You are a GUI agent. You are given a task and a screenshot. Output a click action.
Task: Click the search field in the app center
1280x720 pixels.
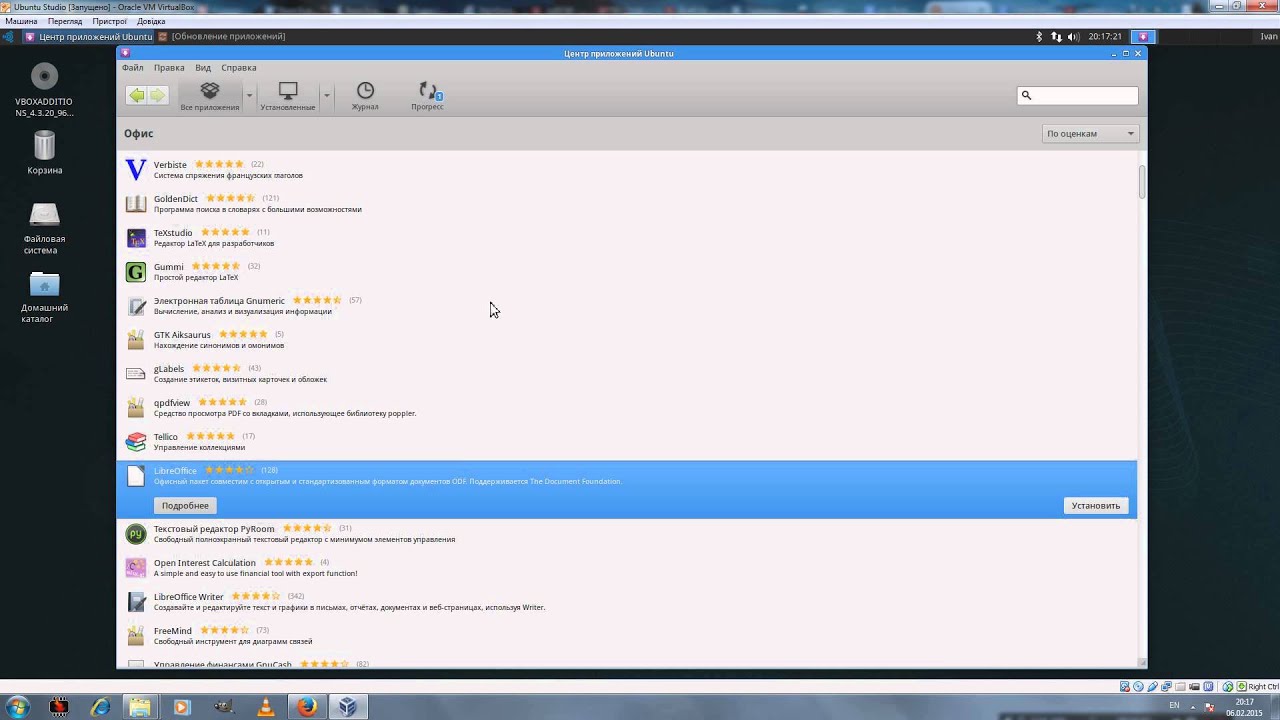(1078, 95)
